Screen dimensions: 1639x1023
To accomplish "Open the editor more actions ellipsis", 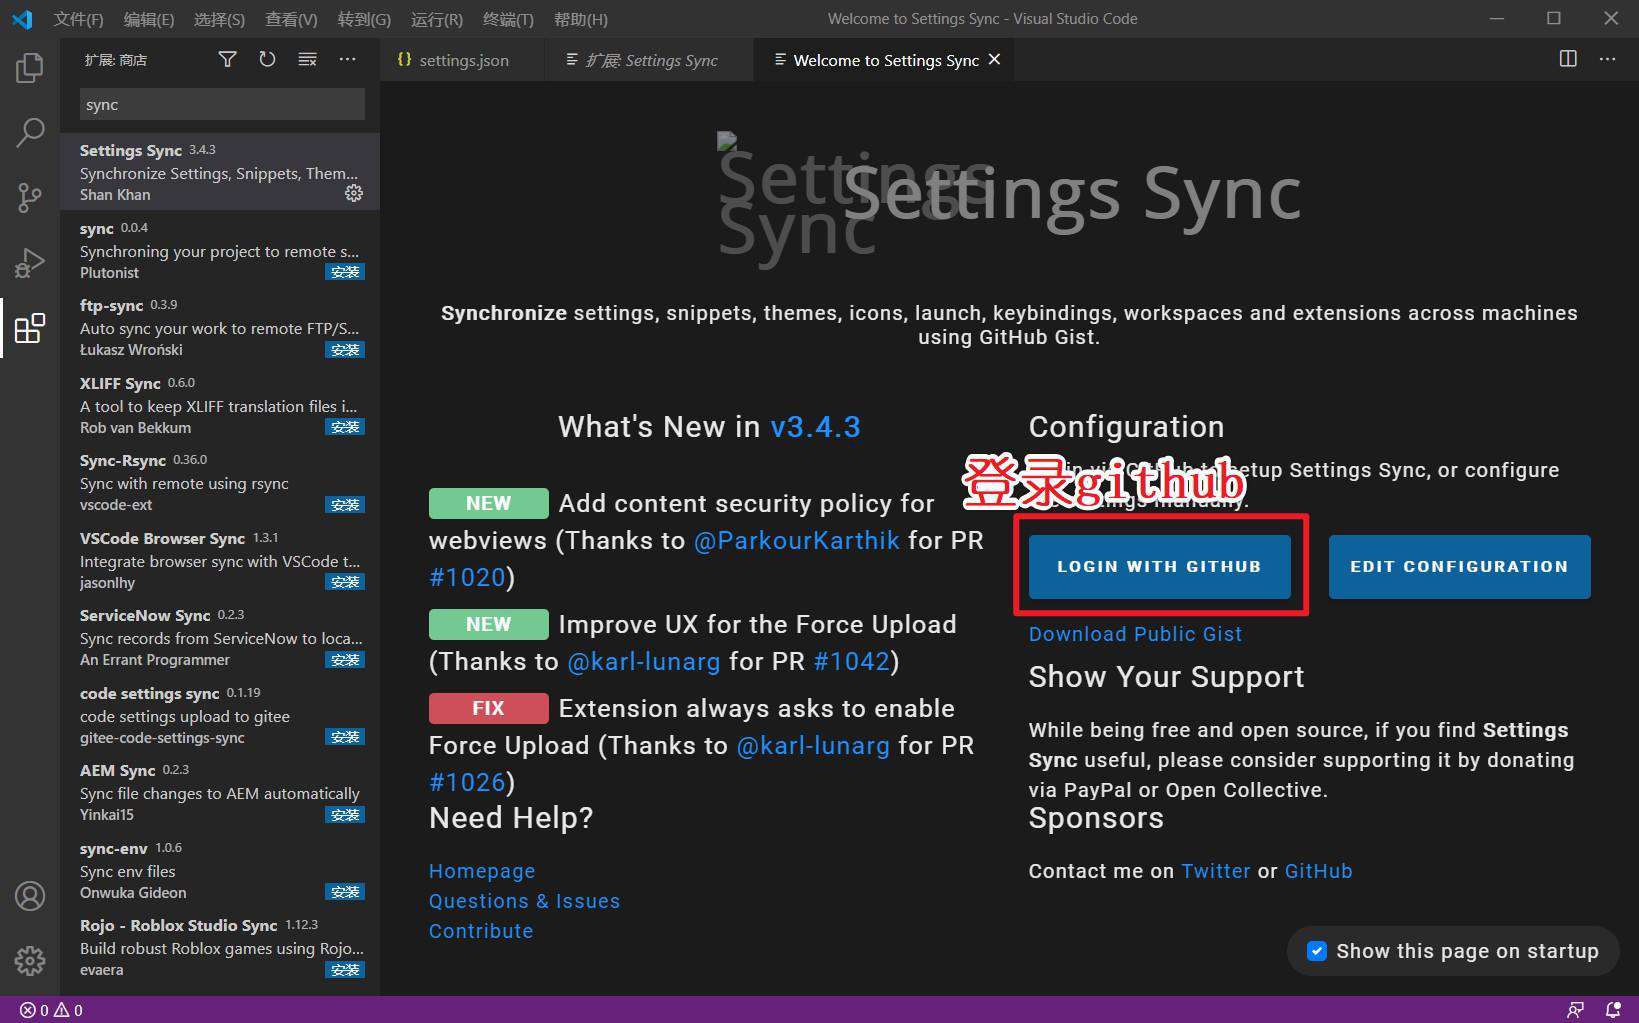I will (1607, 59).
